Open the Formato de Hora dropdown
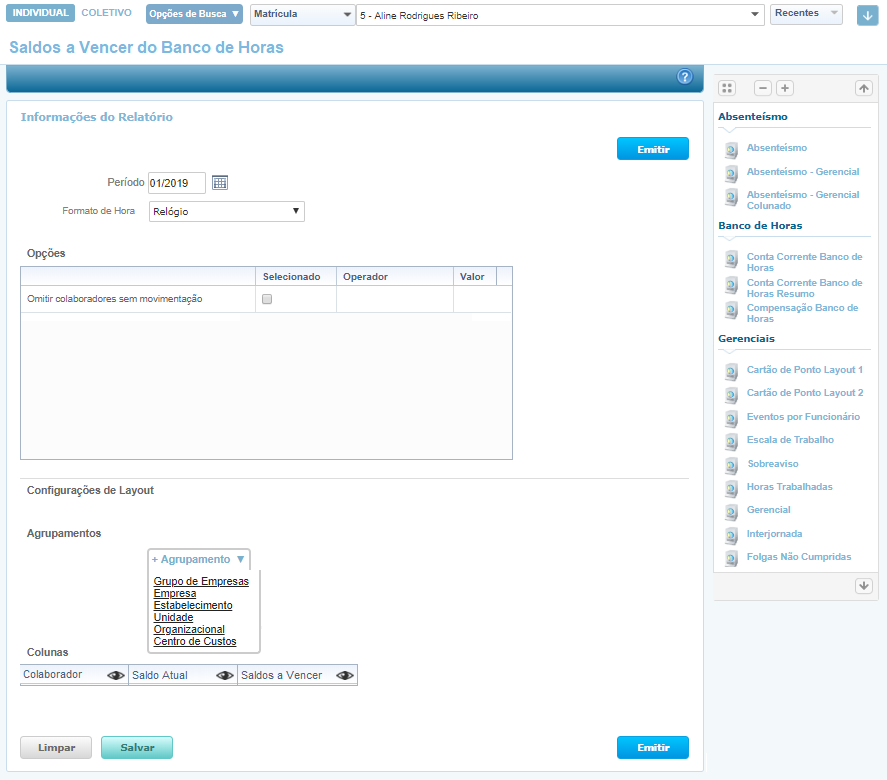 [x=227, y=211]
